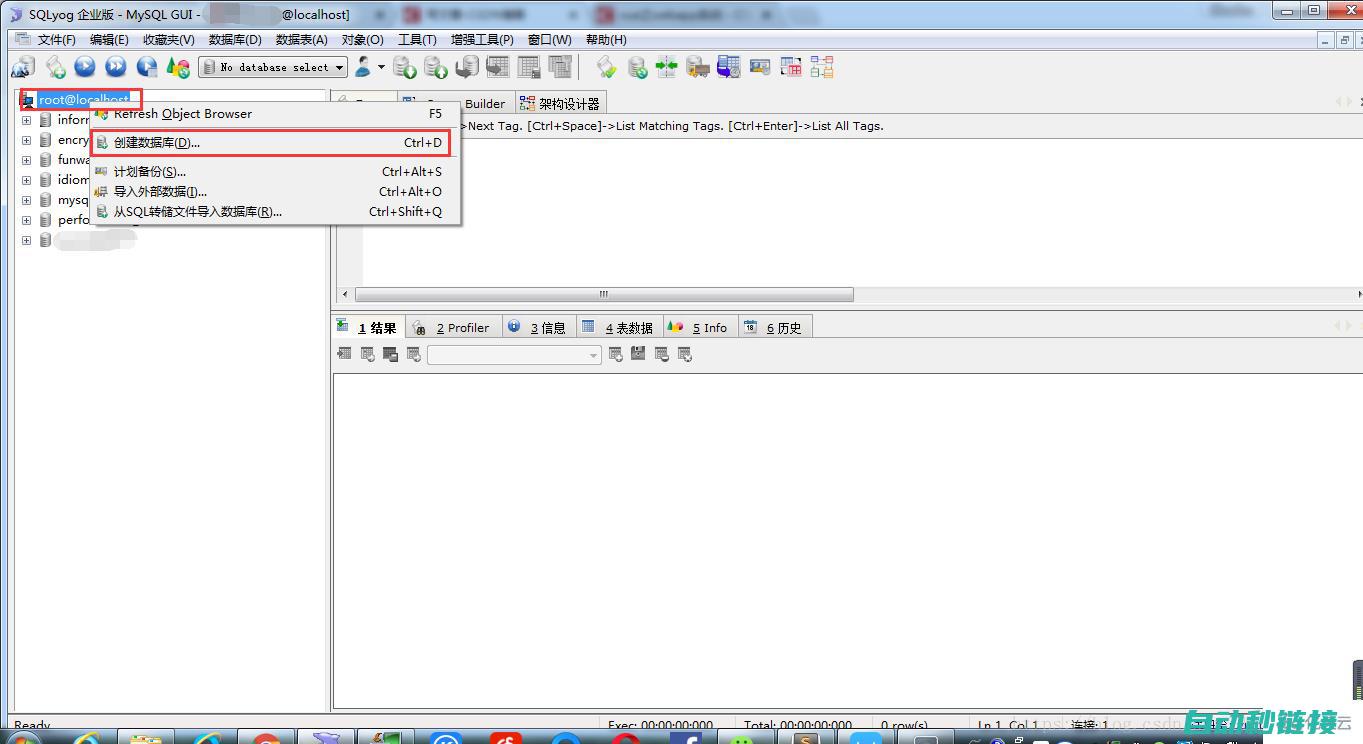The width and height of the screenshot is (1363, 744).
Task: Click the second grey table icon in main toolbar
Action: (529, 67)
